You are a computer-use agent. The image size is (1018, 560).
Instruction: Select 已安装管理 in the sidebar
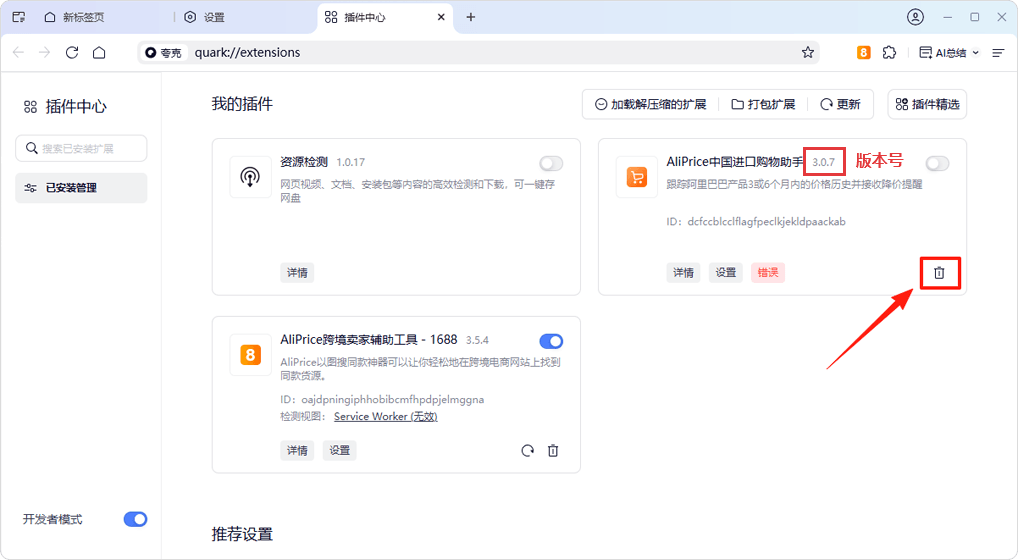point(81,188)
